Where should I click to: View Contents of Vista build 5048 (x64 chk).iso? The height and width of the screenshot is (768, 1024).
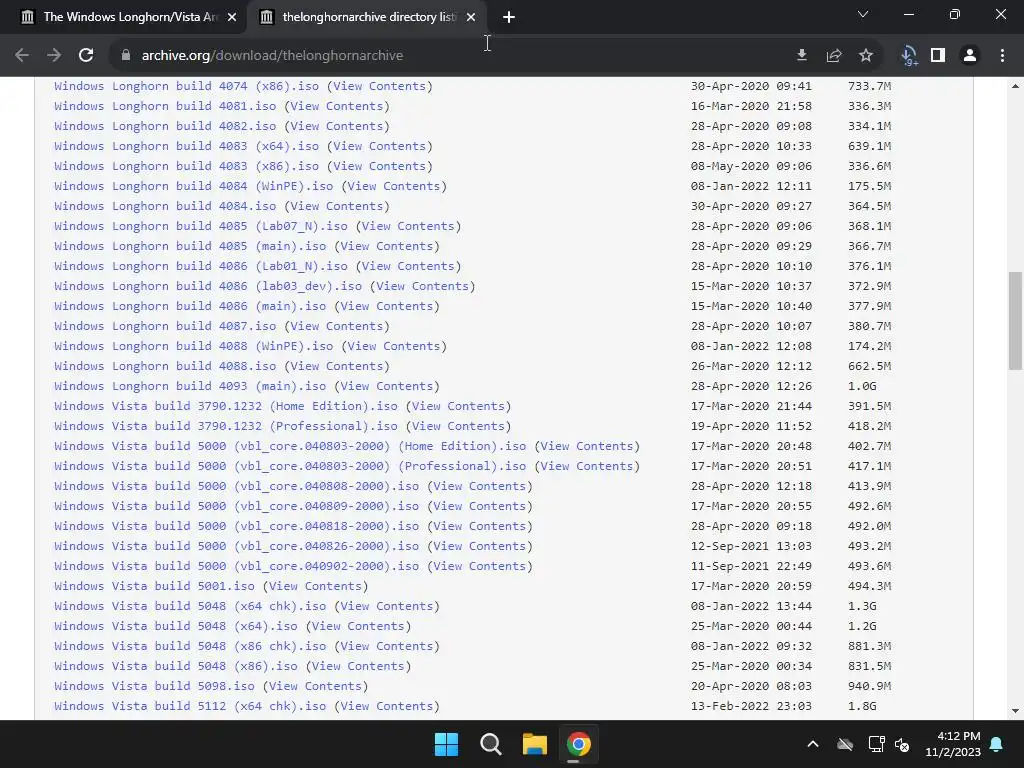387,606
